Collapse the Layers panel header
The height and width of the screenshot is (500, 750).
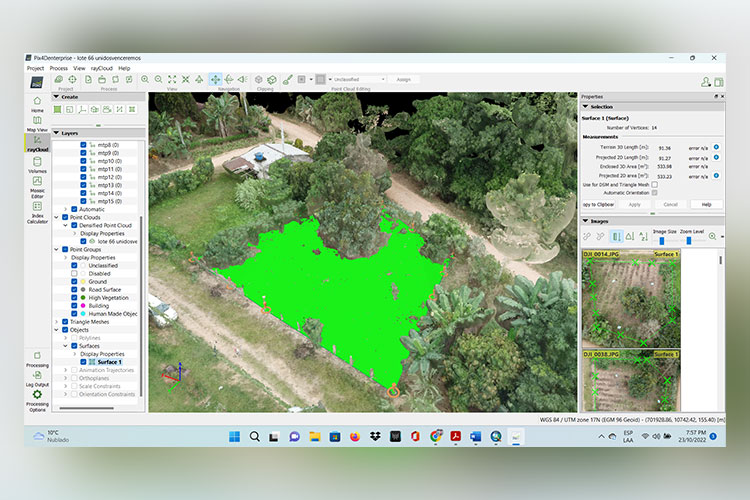coord(57,132)
